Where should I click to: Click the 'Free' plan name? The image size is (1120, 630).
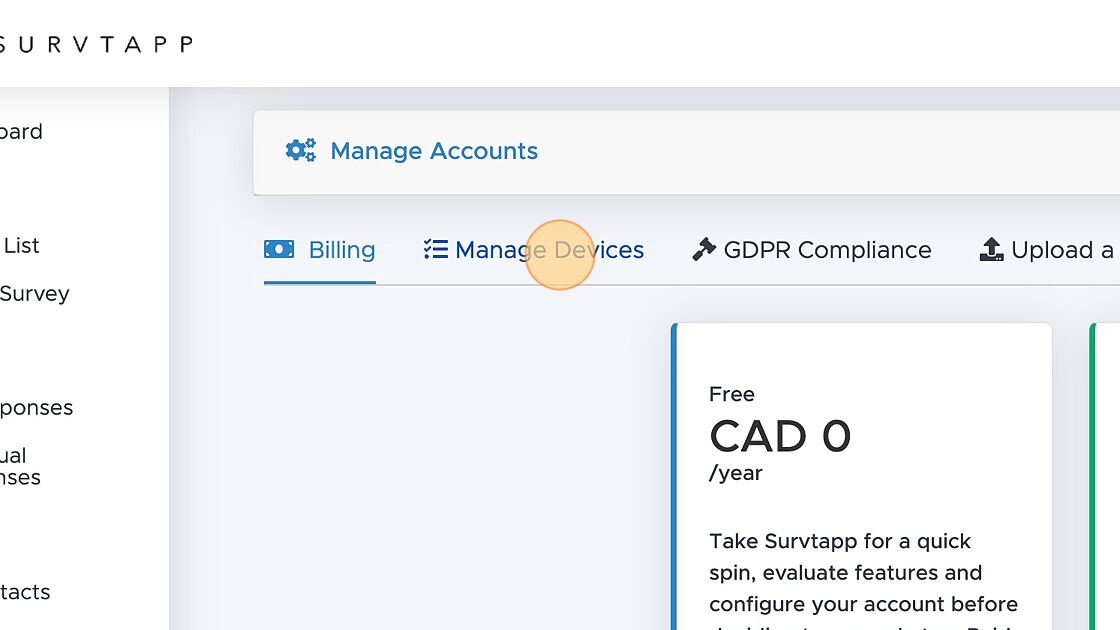[731, 394]
